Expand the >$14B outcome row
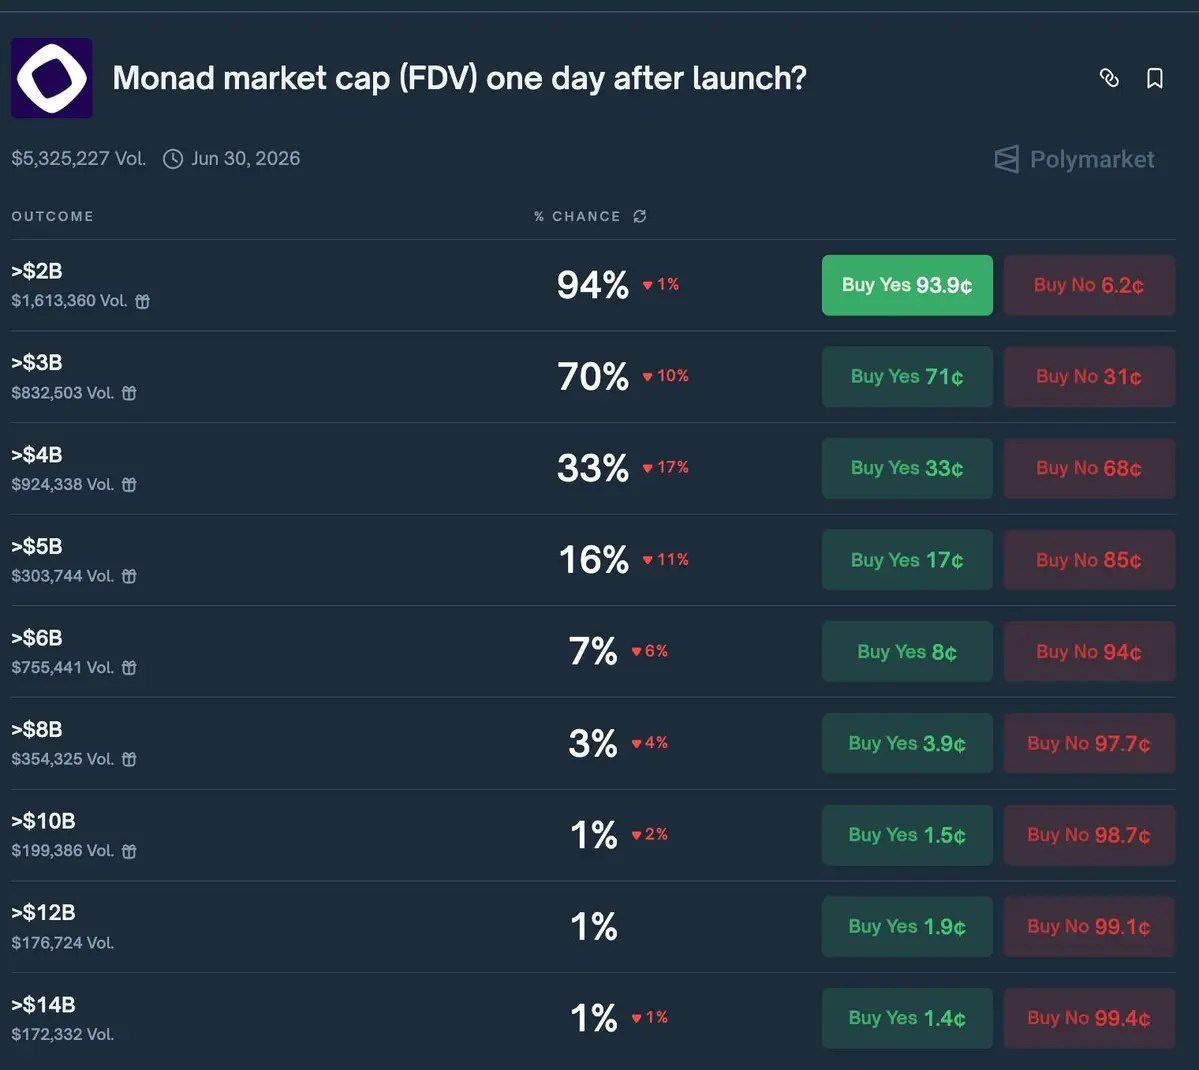Image resolution: width=1199 pixels, height=1070 pixels. click(300, 1018)
